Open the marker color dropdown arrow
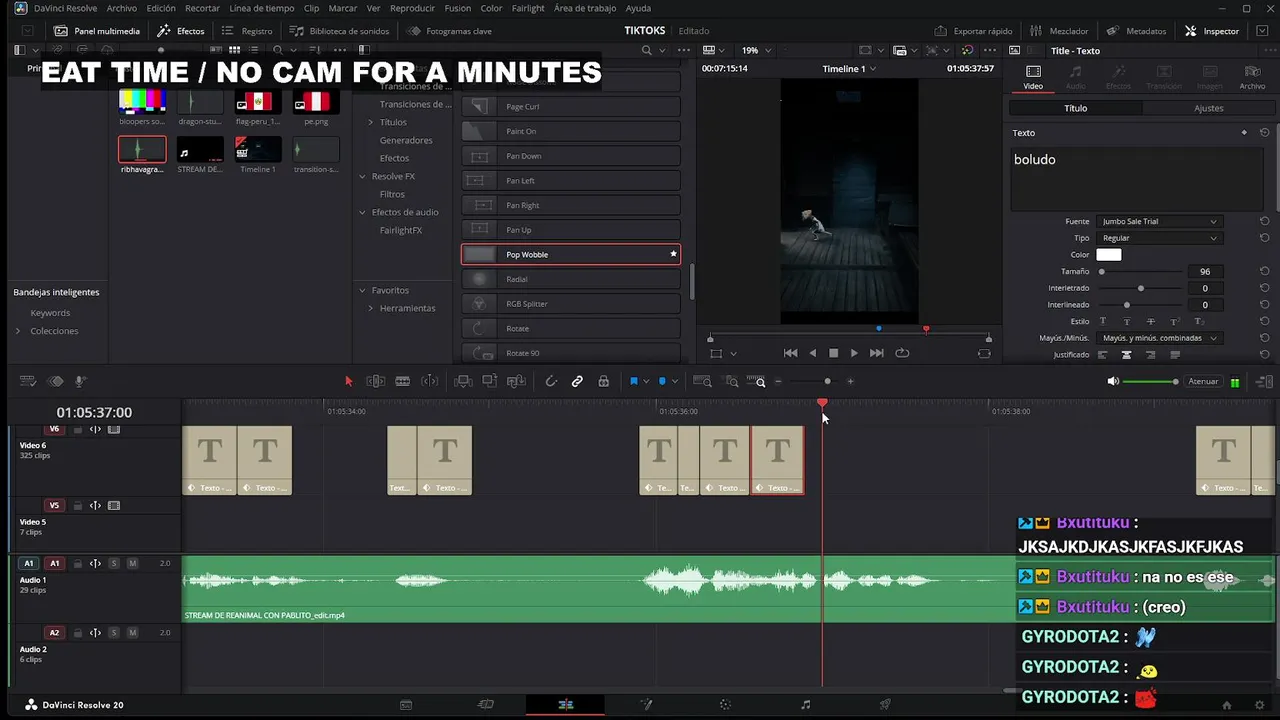Screen dimensions: 1280x720 (675, 381)
